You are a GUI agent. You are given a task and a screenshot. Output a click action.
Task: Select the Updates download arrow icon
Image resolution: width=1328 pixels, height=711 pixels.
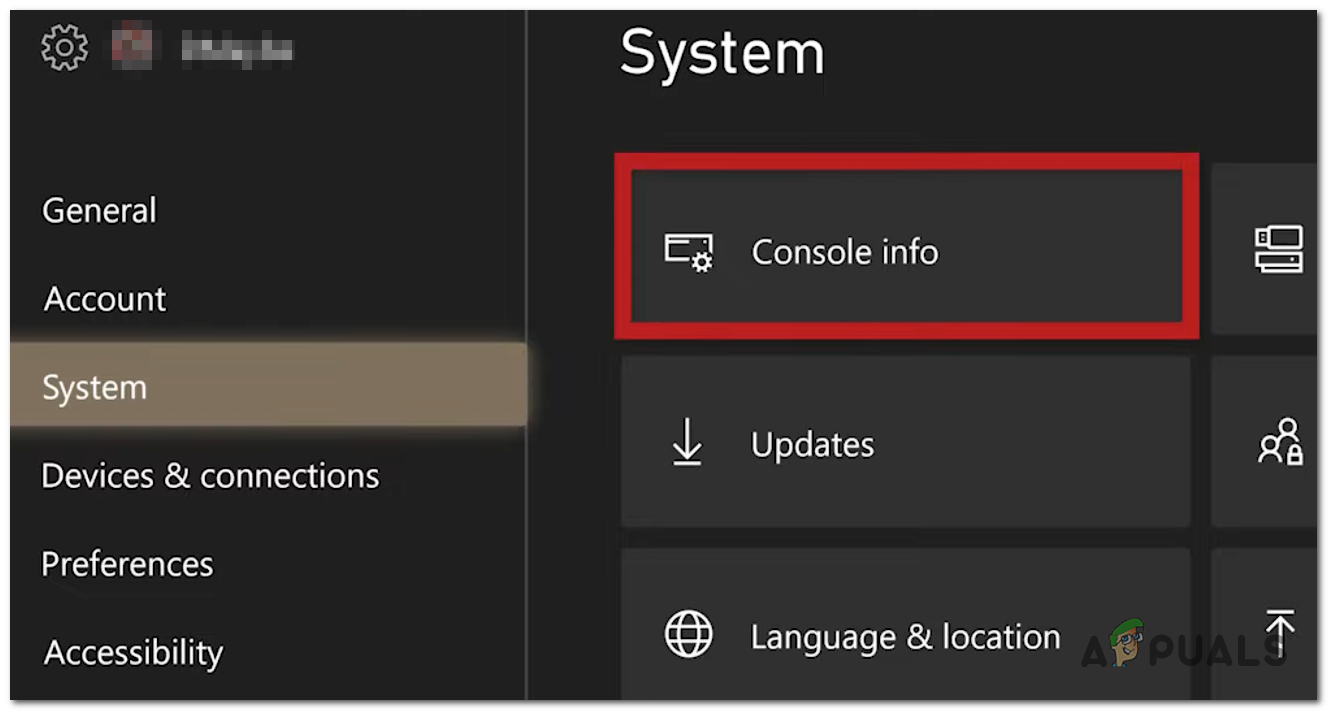(688, 445)
